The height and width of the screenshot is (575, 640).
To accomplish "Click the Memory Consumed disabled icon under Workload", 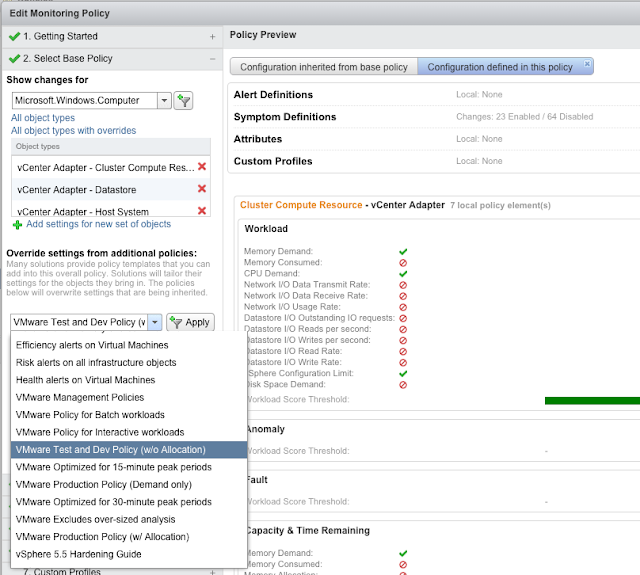I will point(402,262).
